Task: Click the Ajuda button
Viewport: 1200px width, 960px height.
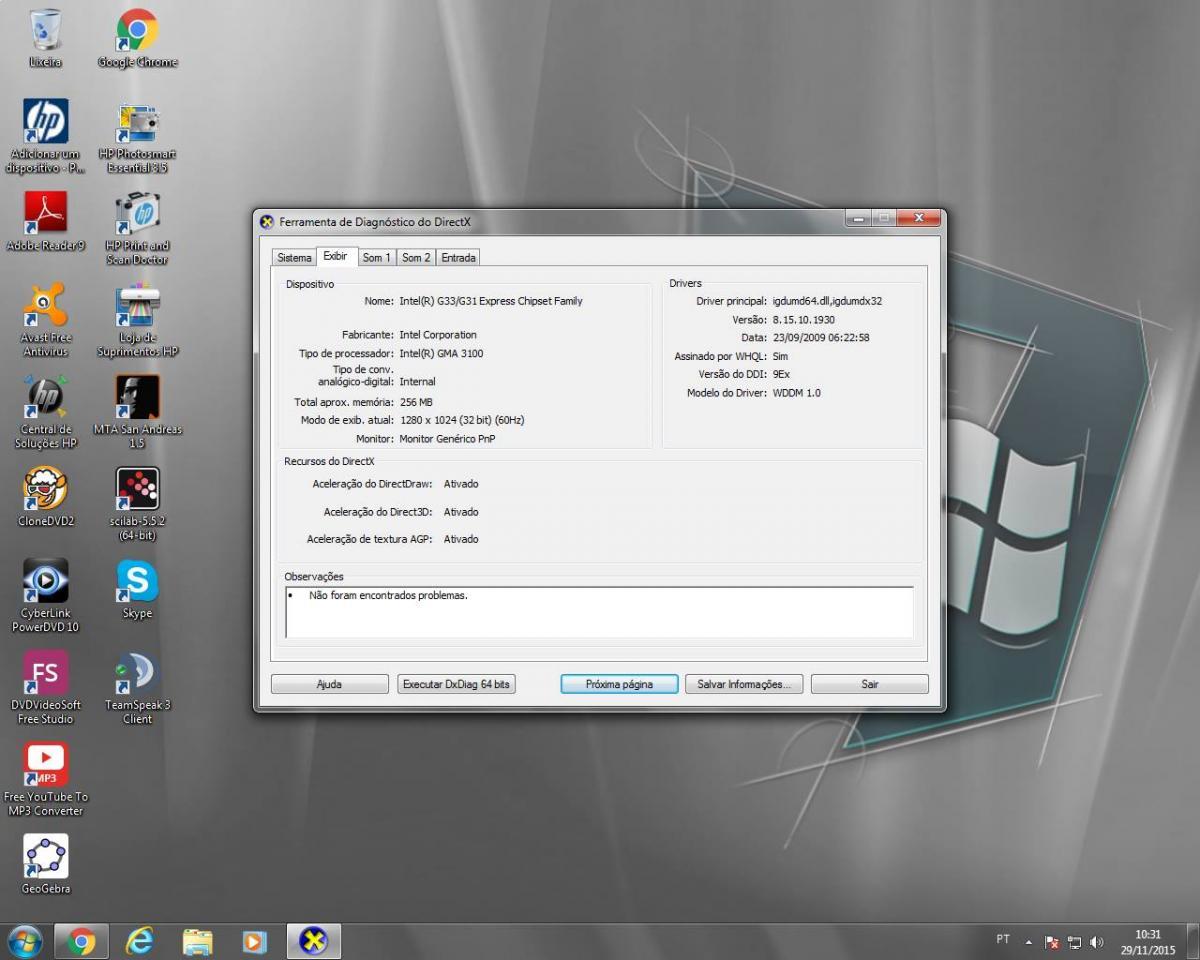Action: coord(329,684)
